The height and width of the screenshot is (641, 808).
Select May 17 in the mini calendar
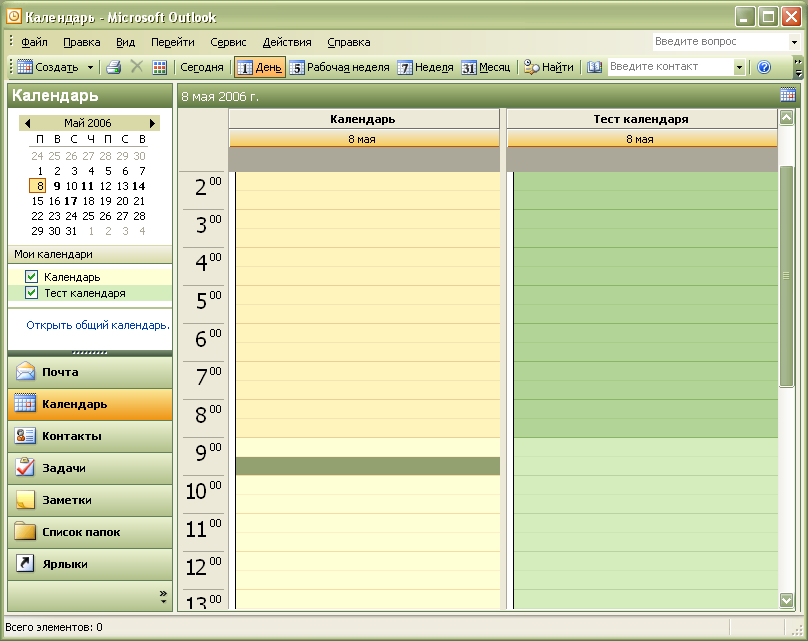(x=71, y=201)
